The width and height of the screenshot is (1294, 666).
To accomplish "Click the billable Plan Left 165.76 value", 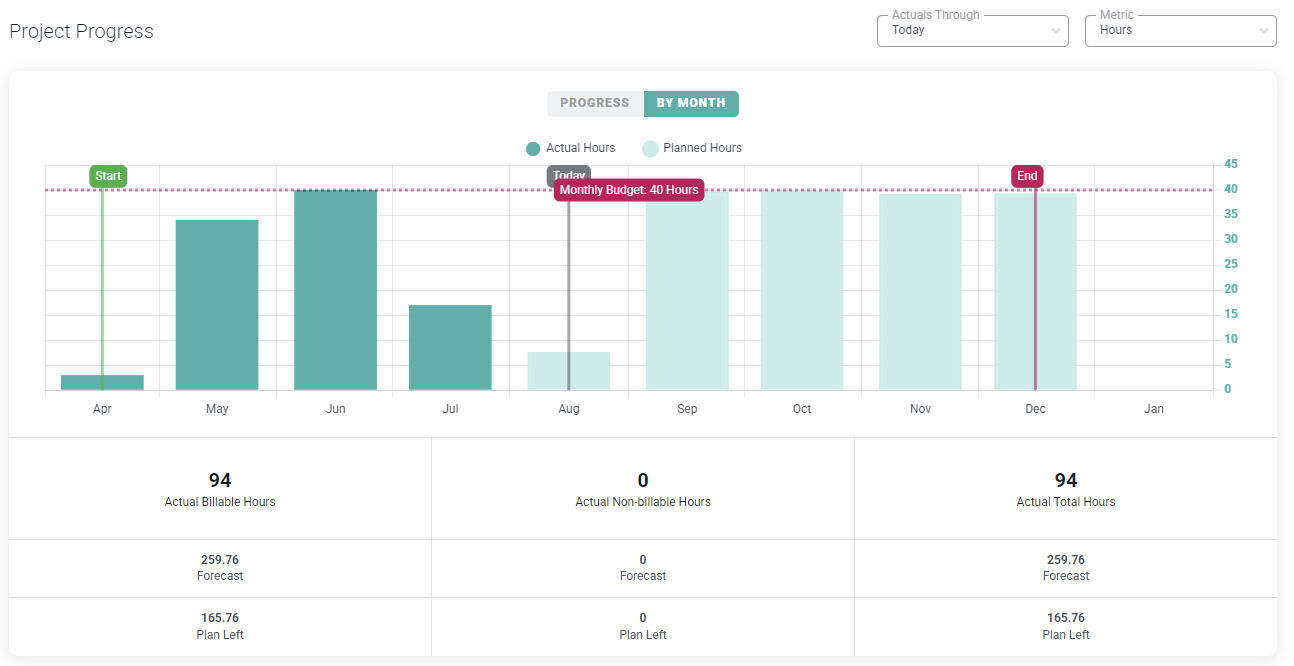I will tap(220, 618).
